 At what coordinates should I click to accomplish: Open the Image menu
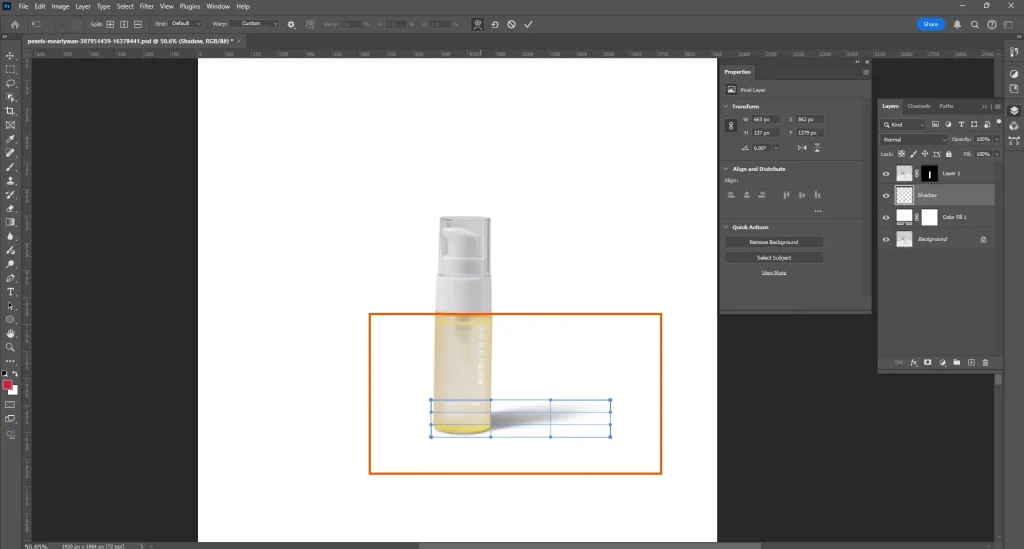pos(60,7)
